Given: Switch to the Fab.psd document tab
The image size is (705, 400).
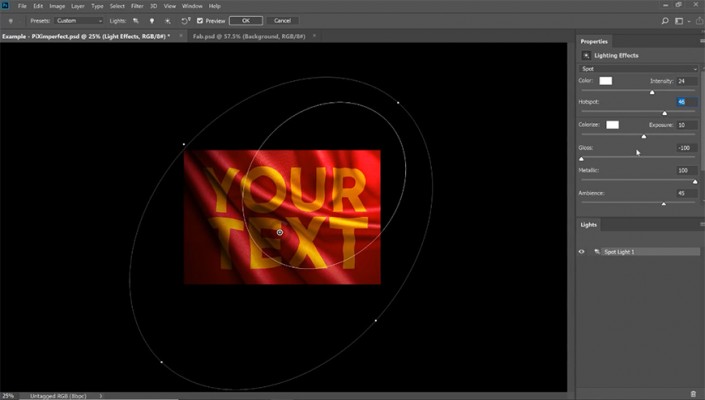Looking at the screenshot, I should [249, 36].
